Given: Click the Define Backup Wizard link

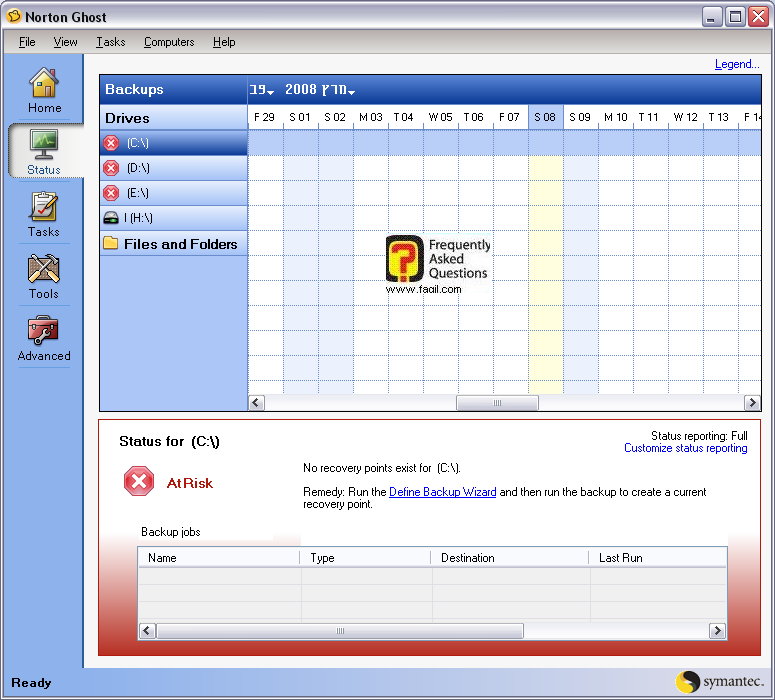Looking at the screenshot, I should click(x=442, y=492).
